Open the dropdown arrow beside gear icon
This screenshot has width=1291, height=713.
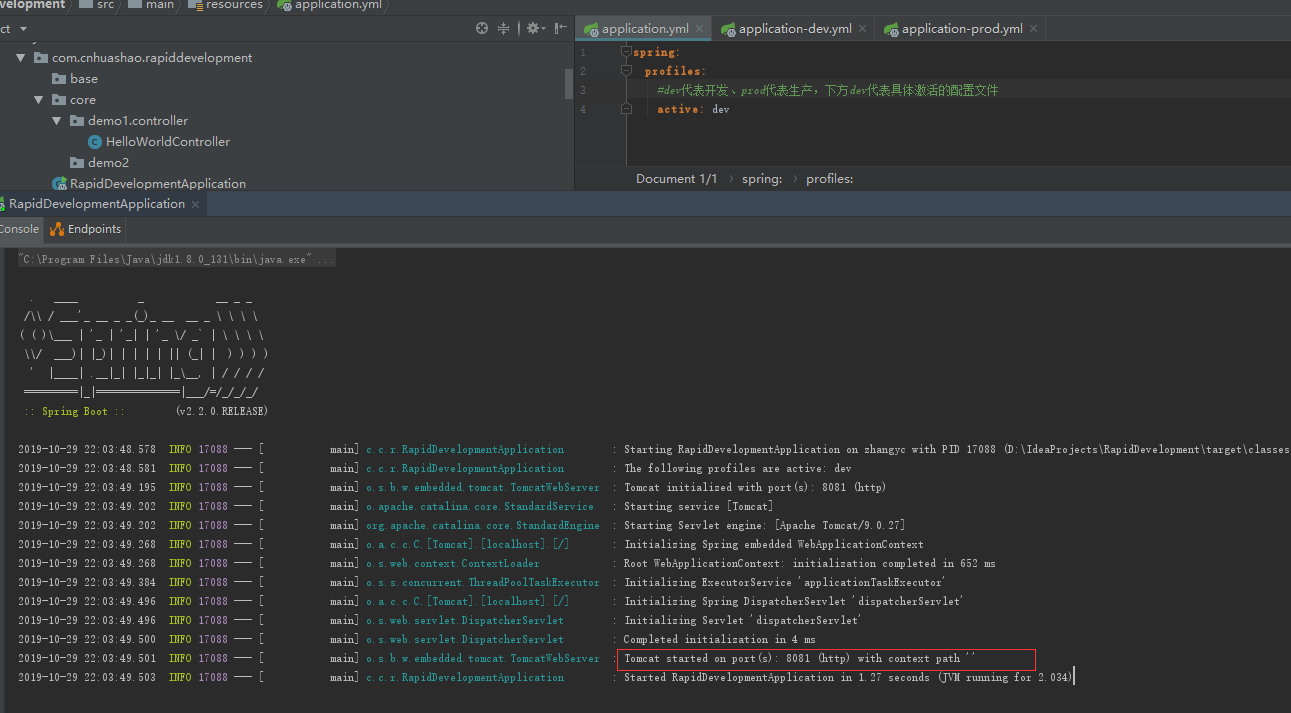[x=544, y=29]
